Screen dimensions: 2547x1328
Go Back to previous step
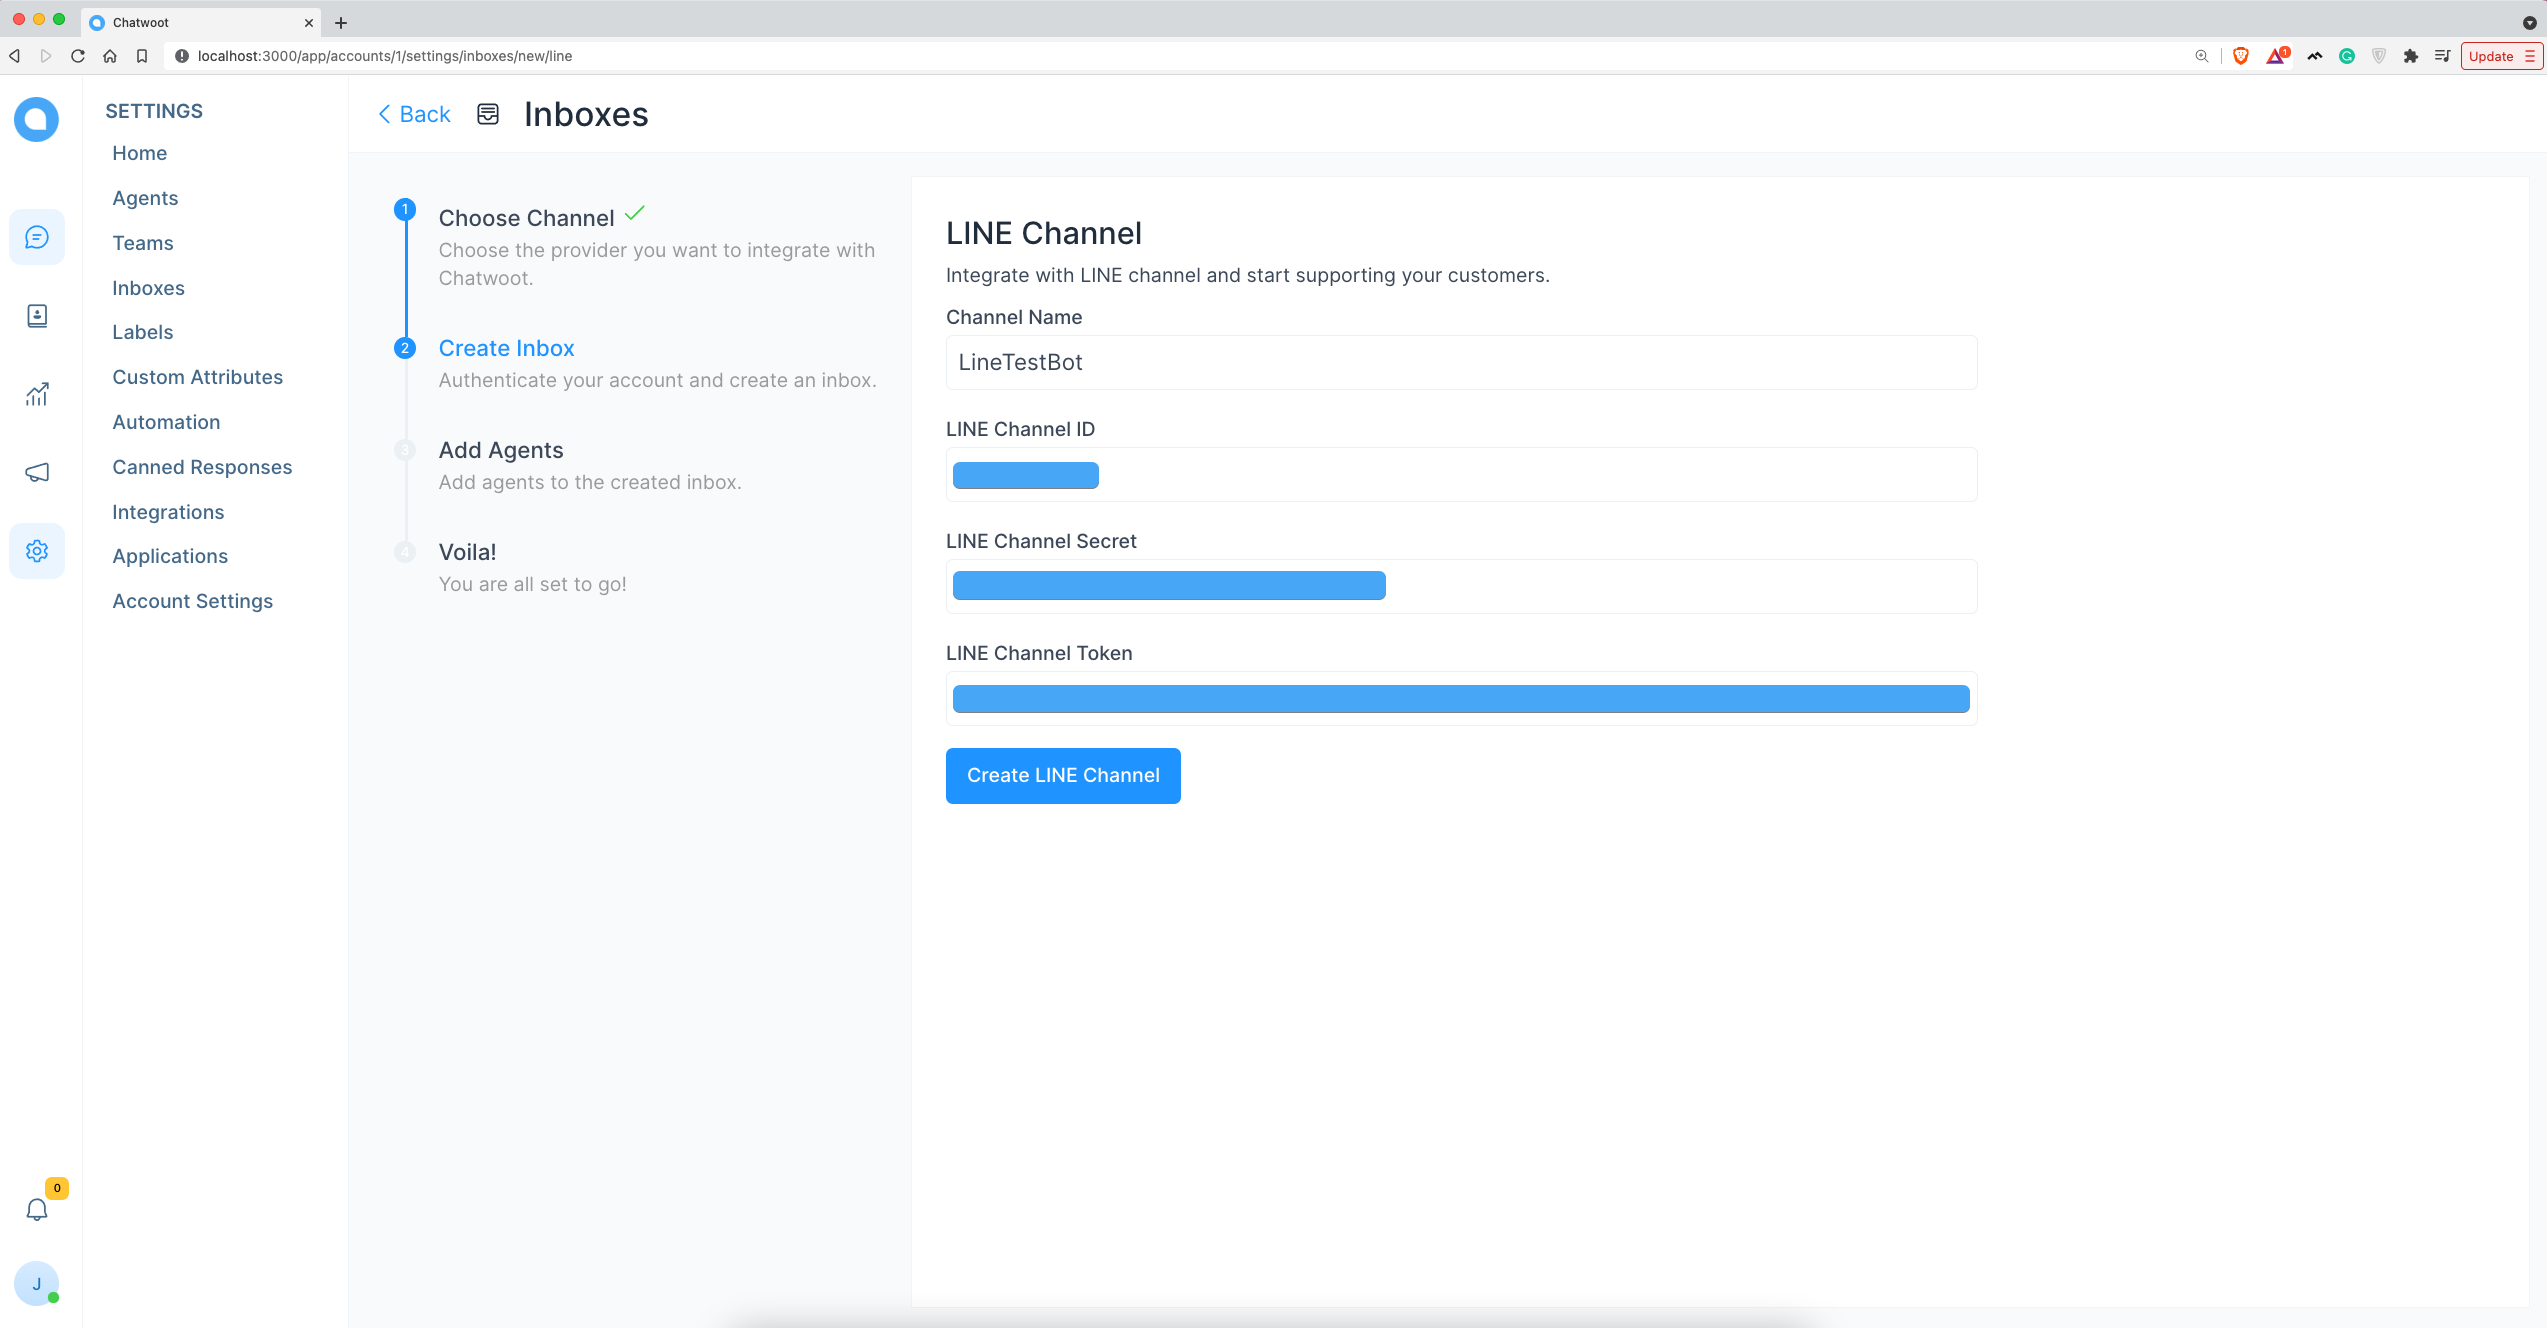point(415,114)
